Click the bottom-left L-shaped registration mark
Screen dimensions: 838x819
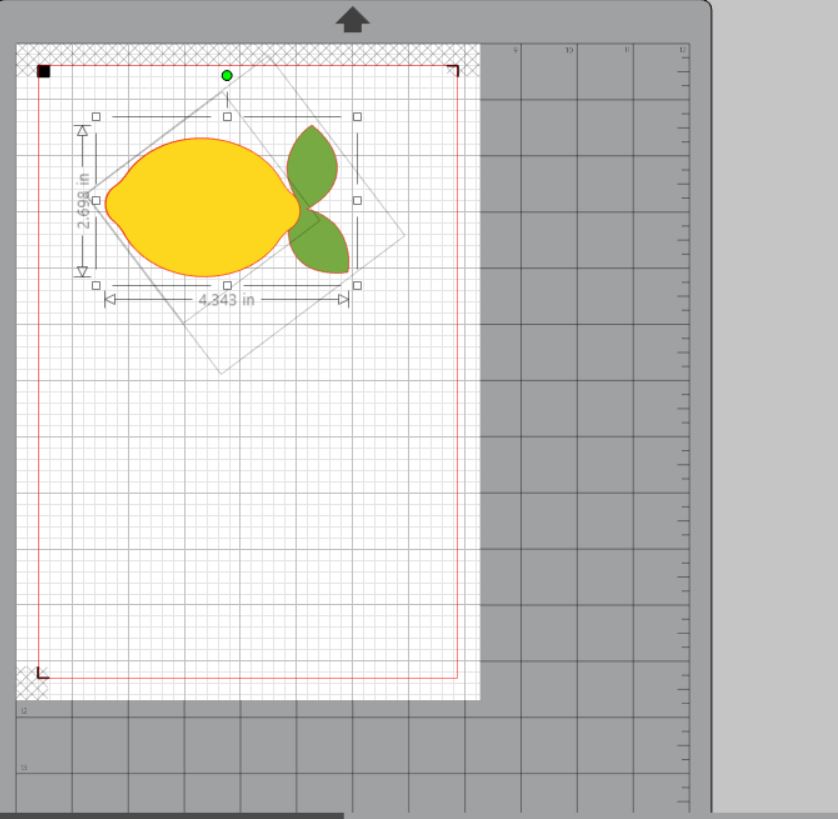point(42,673)
